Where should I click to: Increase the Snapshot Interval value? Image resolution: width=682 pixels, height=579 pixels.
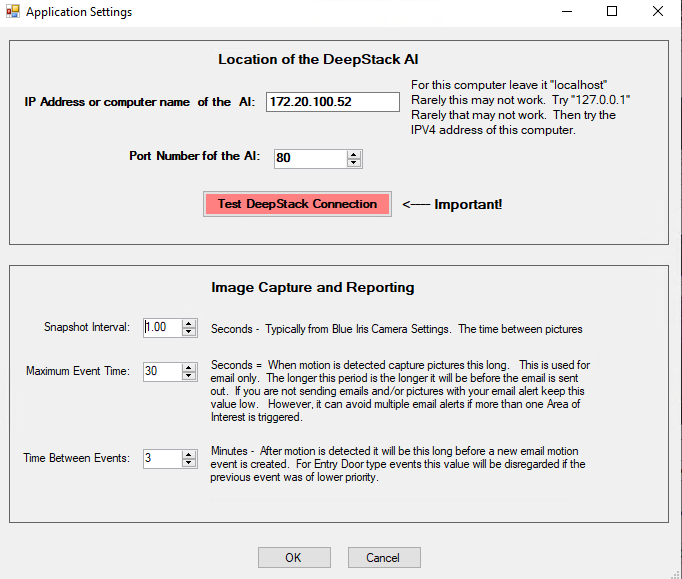[189, 324]
